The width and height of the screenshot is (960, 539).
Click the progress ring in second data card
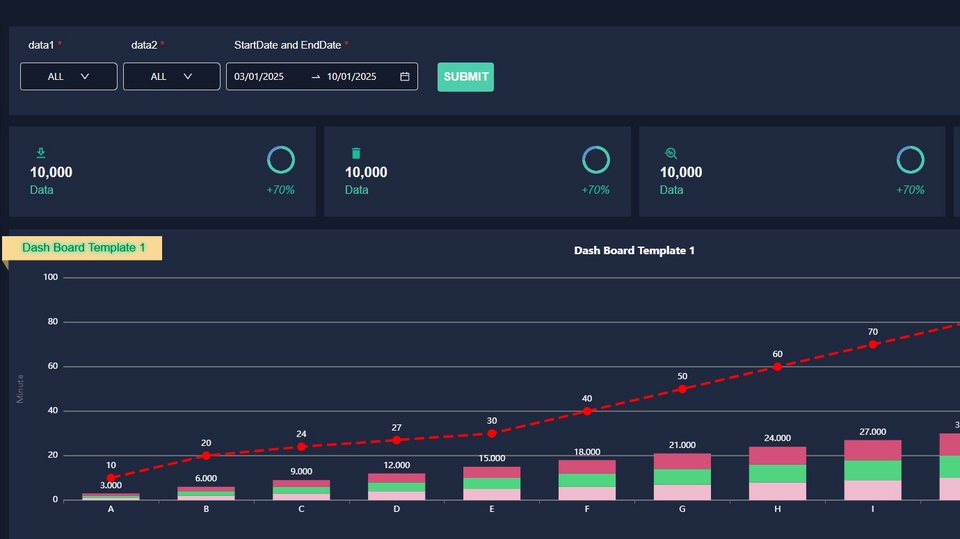(x=596, y=160)
